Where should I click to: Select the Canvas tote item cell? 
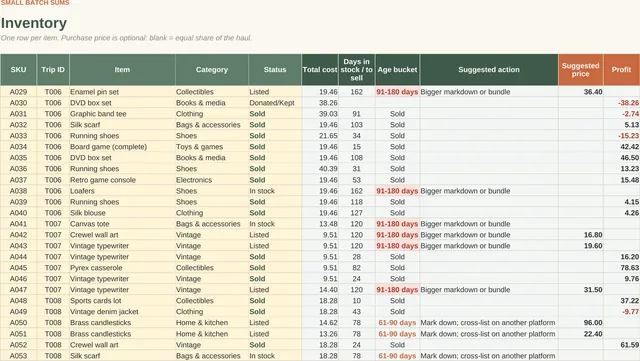click(122, 224)
